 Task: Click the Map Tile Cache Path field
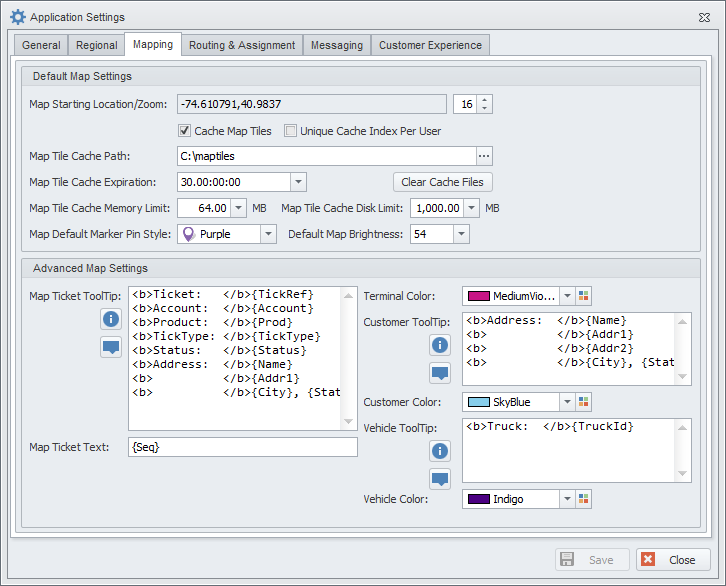click(x=326, y=156)
